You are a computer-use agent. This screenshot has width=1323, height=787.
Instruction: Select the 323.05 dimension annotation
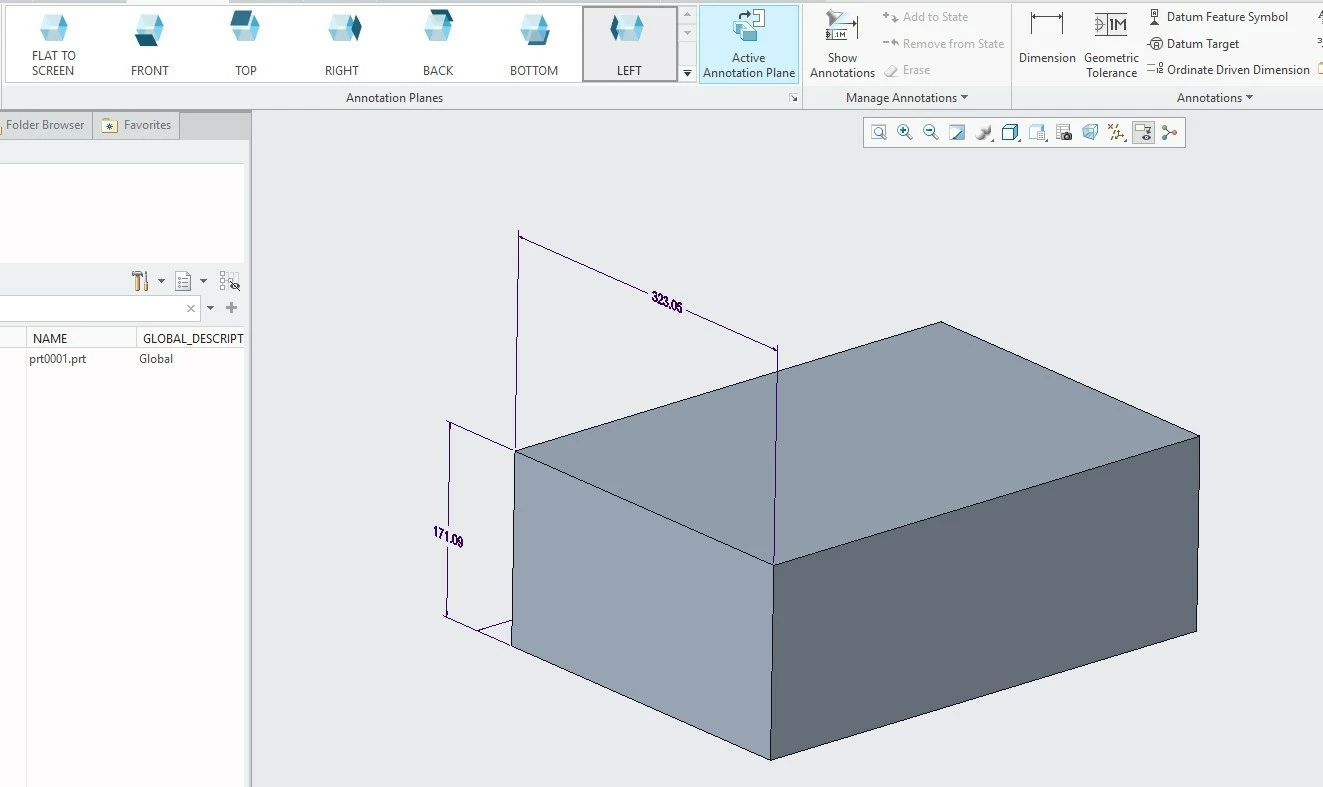coord(667,302)
